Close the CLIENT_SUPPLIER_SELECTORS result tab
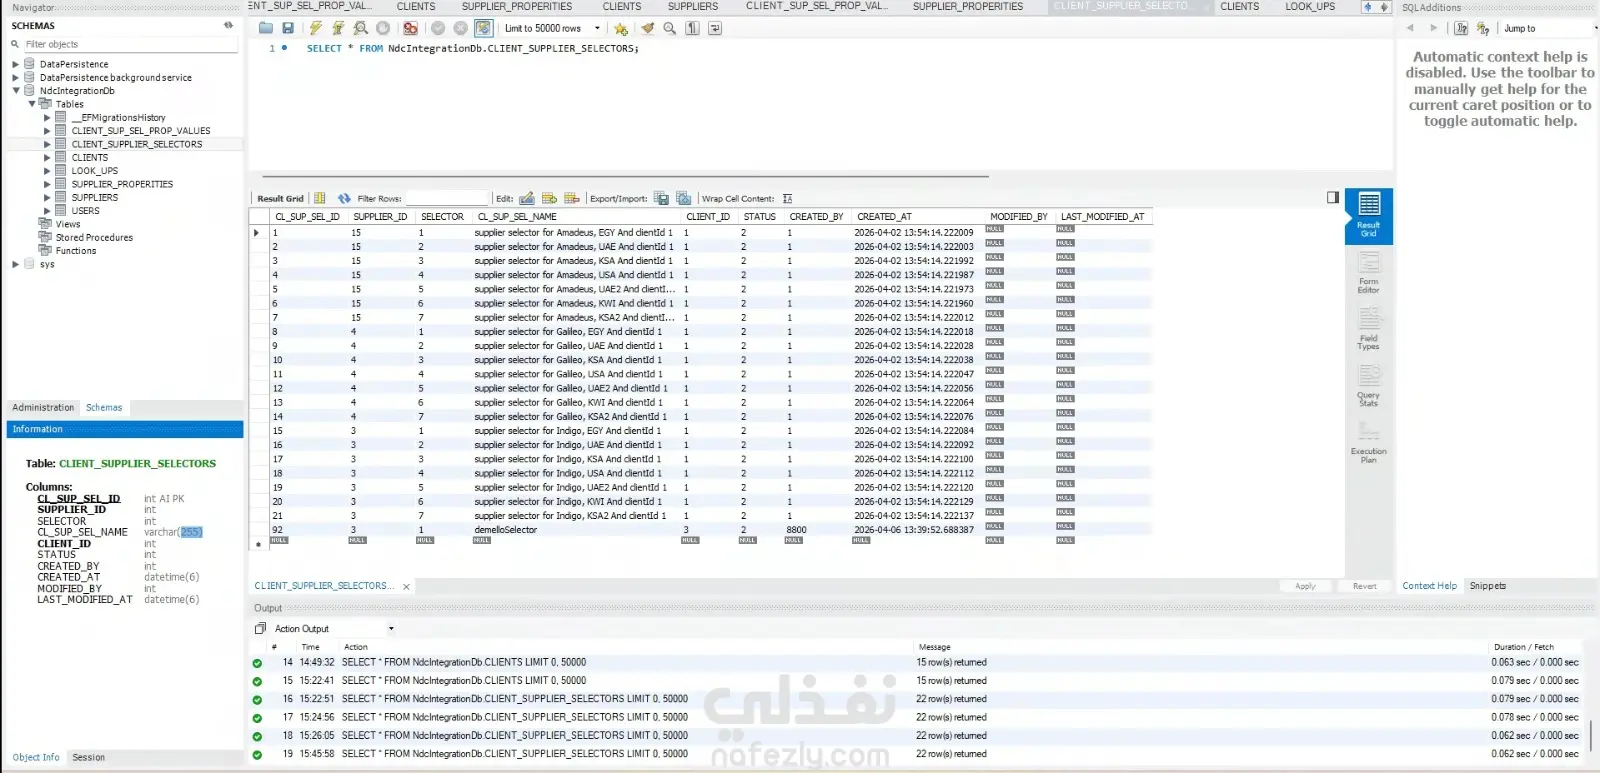Image resolution: width=1600 pixels, height=773 pixels. click(406, 587)
